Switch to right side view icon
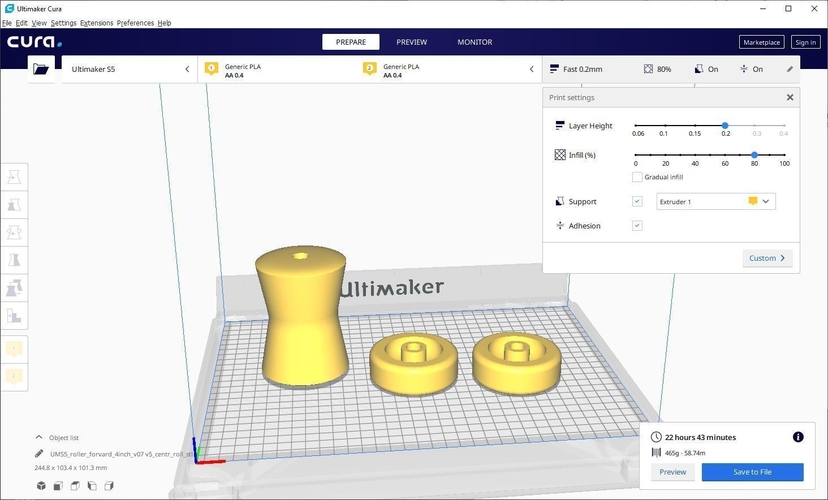This screenshot has width=828, height=500. pos(109,486)
